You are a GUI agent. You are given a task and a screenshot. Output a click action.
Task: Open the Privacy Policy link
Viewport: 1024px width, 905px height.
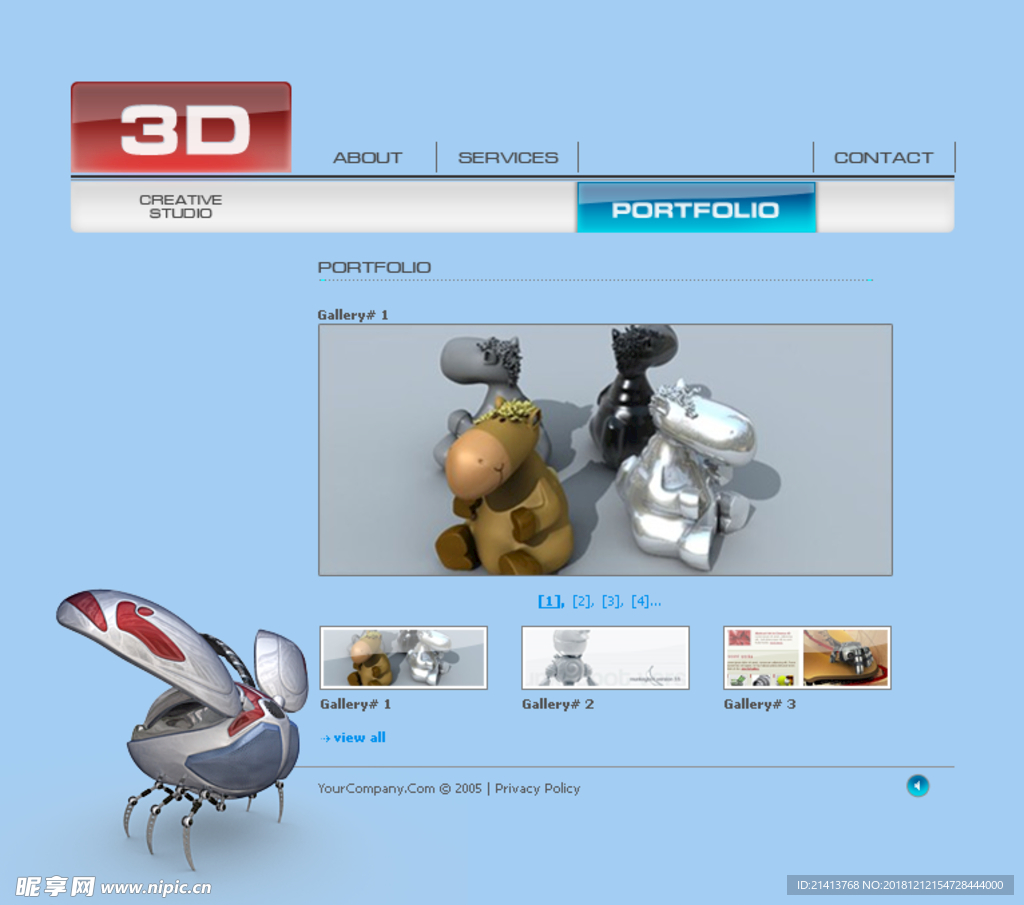[x=537, y=789]
